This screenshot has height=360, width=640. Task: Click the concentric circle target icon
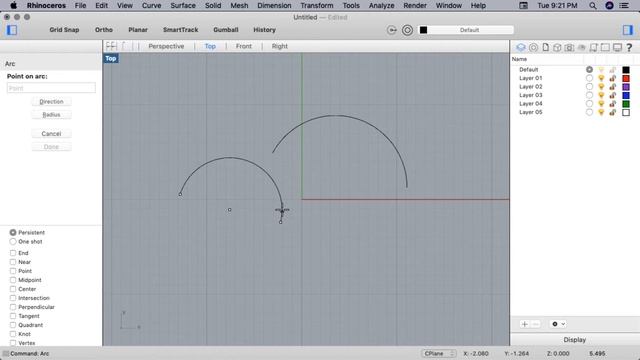coord(407,30)
